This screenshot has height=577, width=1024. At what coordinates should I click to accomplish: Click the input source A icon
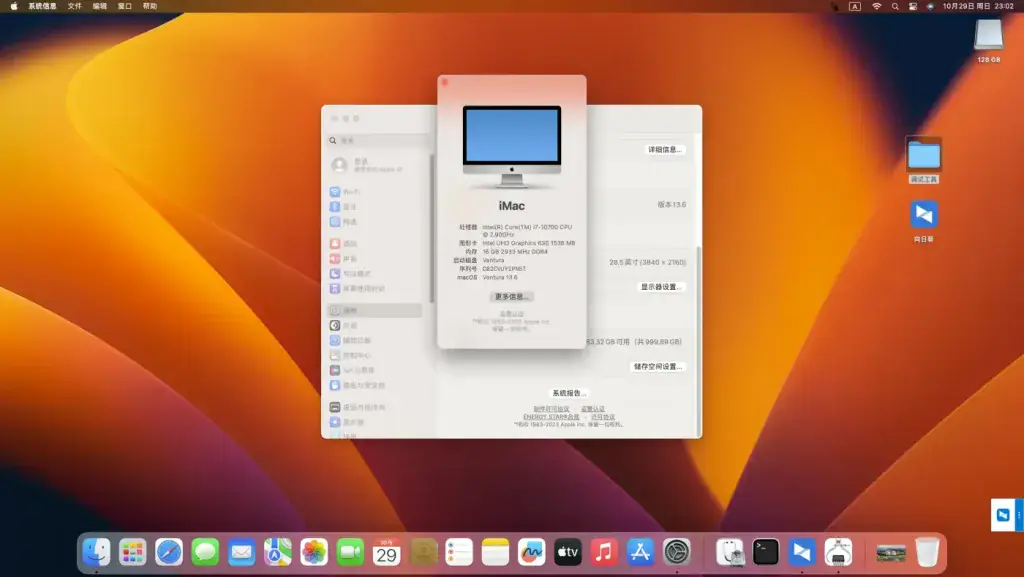click(855, 6)
